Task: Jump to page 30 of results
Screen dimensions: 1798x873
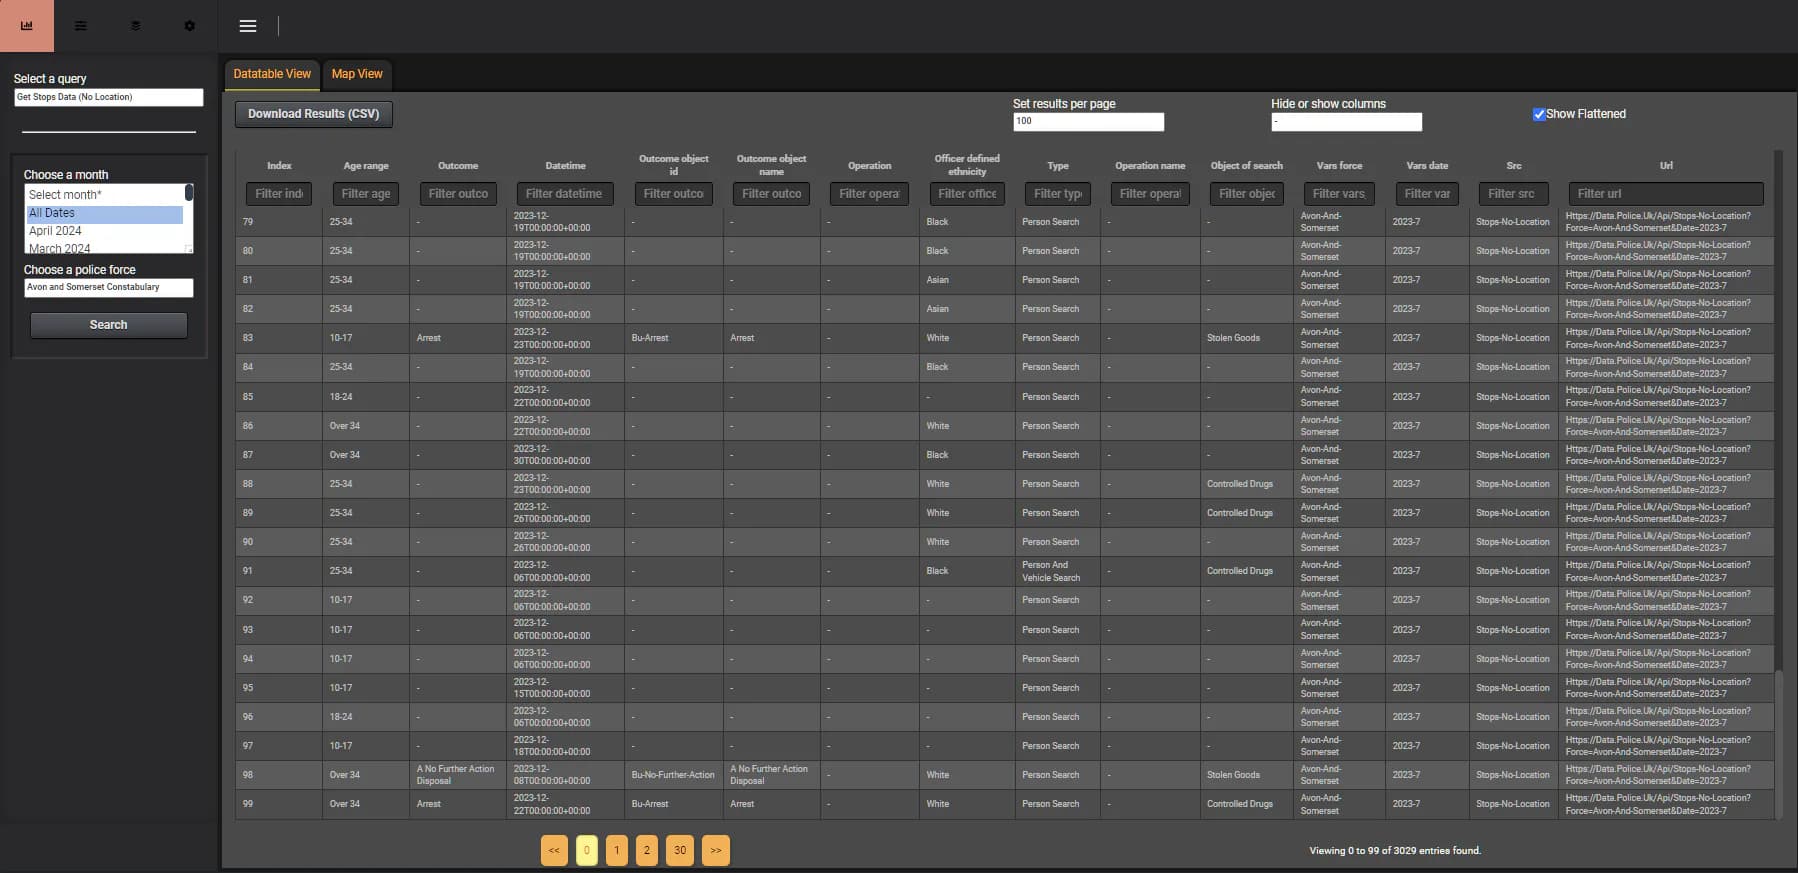Action: (x=680, y=850)
